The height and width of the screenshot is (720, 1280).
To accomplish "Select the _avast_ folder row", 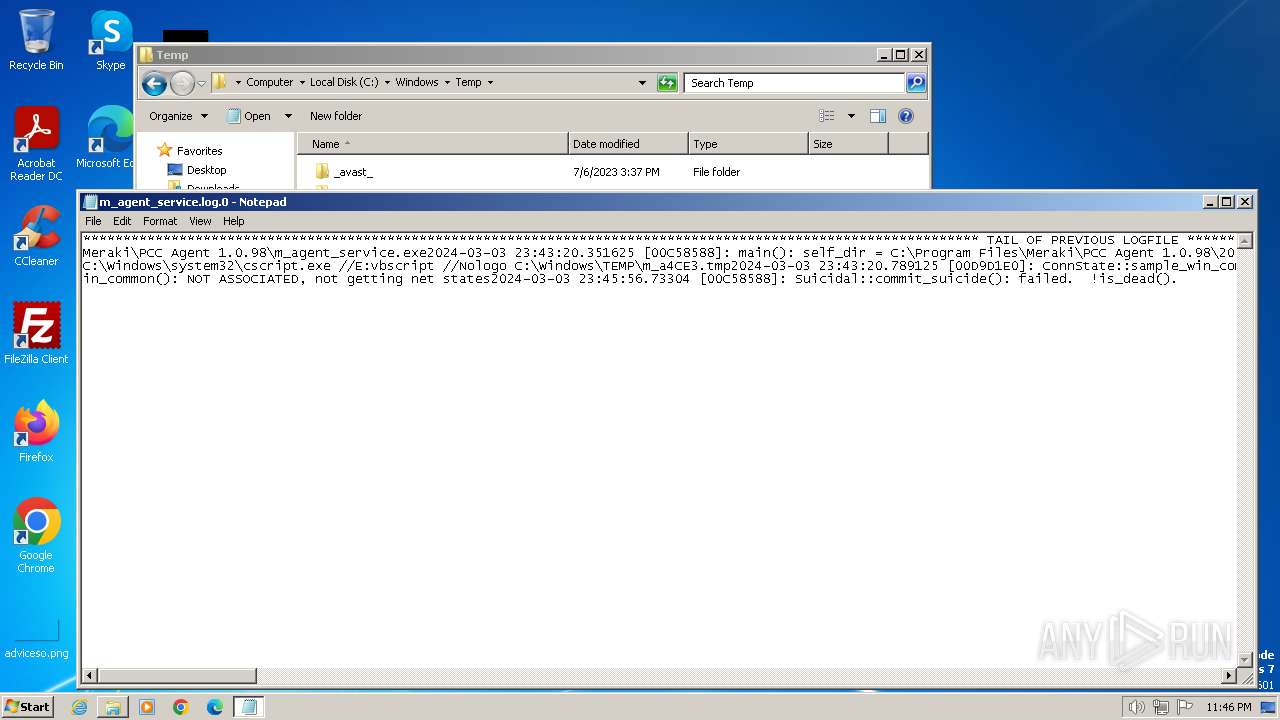I will [612, 172].
